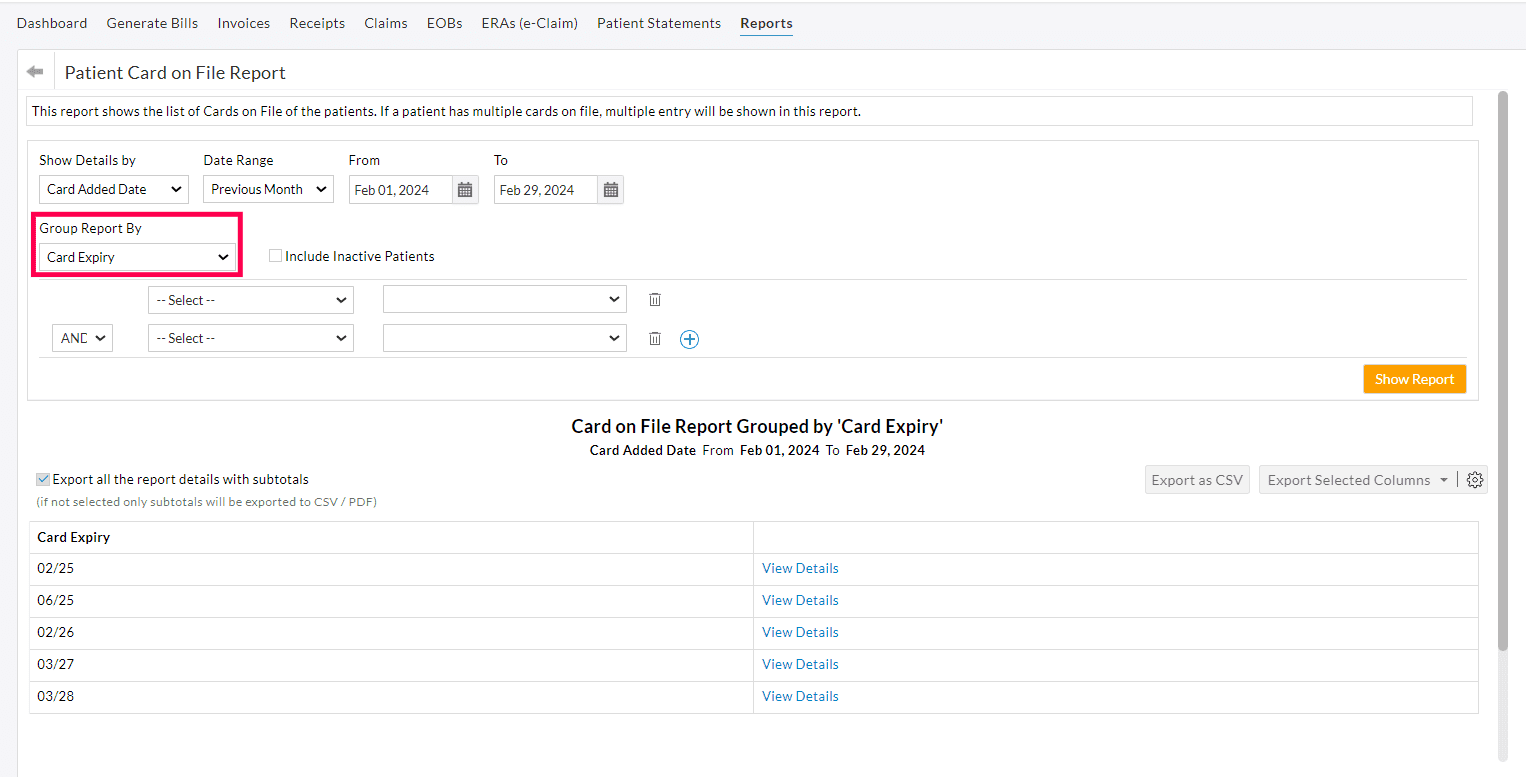Screen dimensions: 1526x777
Task: Click inside the From date input field
Action: pyautogui.click(x=400, y=189)
